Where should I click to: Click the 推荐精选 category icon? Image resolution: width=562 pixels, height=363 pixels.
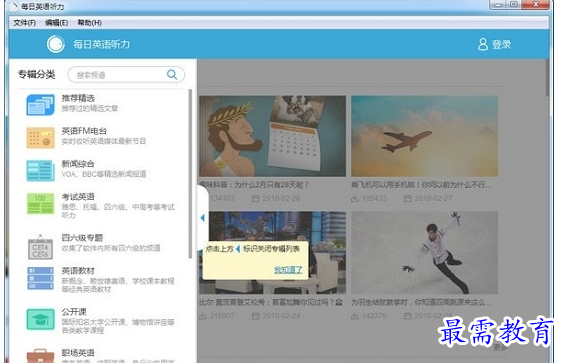tap(41, 105)
